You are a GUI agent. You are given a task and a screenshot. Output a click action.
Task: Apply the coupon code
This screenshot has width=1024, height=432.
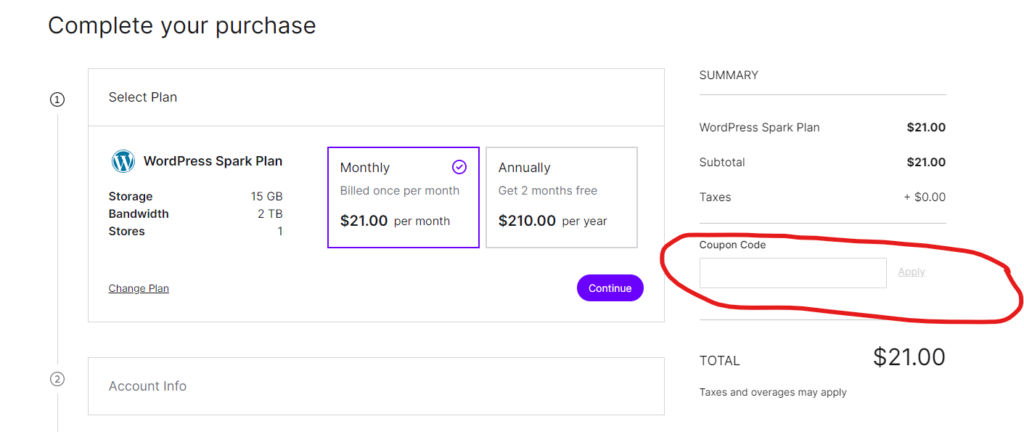coord(911,272)
